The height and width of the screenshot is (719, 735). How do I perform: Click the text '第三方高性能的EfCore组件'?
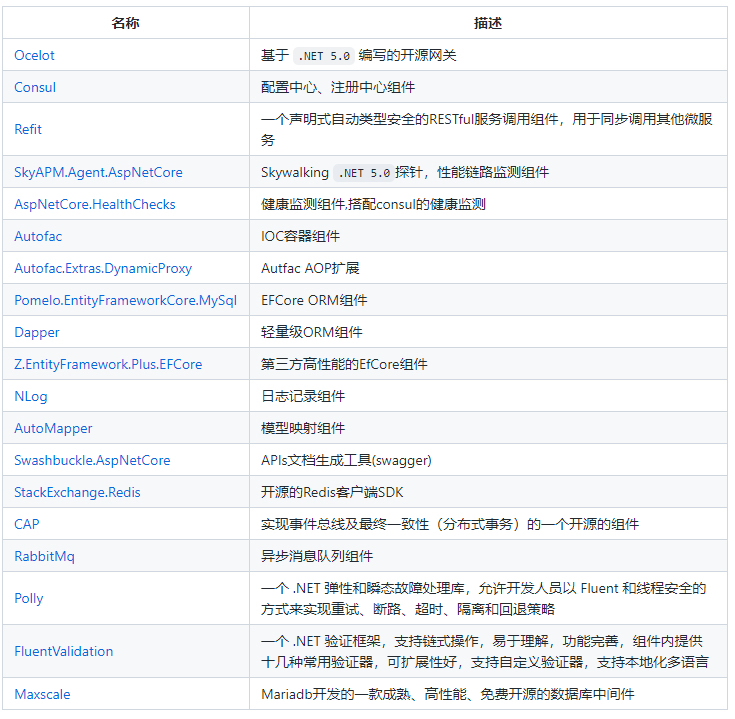click(344, 365)
